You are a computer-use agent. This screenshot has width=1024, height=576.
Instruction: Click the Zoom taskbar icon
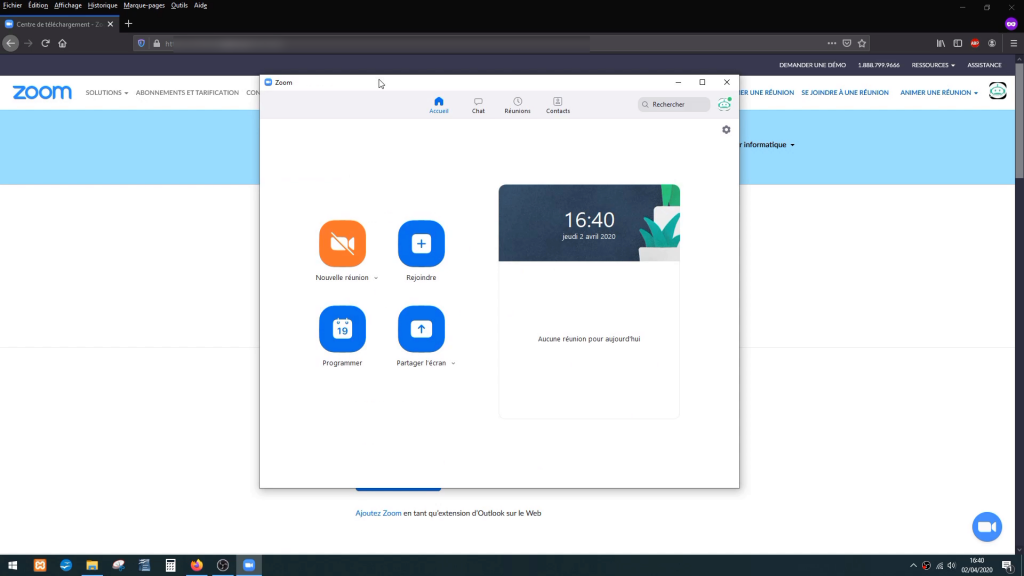249,566
